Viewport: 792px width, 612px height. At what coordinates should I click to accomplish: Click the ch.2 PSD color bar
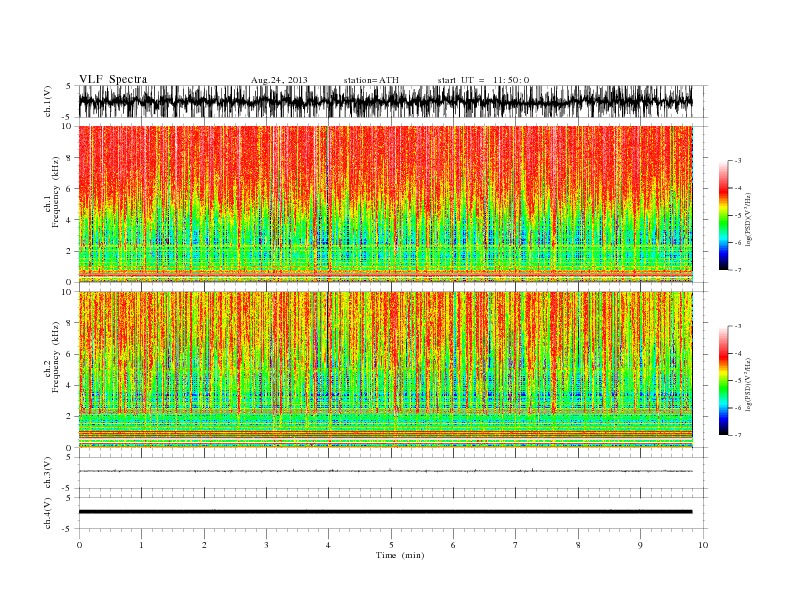(x=723, y=381)
